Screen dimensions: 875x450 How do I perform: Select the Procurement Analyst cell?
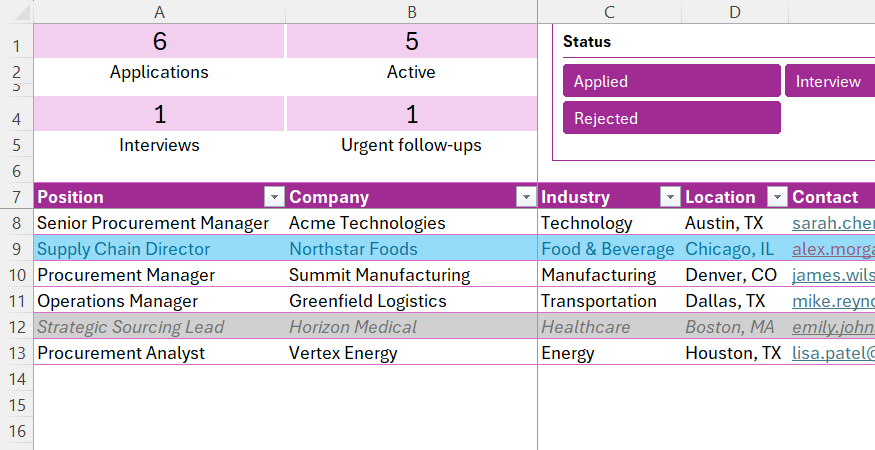tap(160, 353)
